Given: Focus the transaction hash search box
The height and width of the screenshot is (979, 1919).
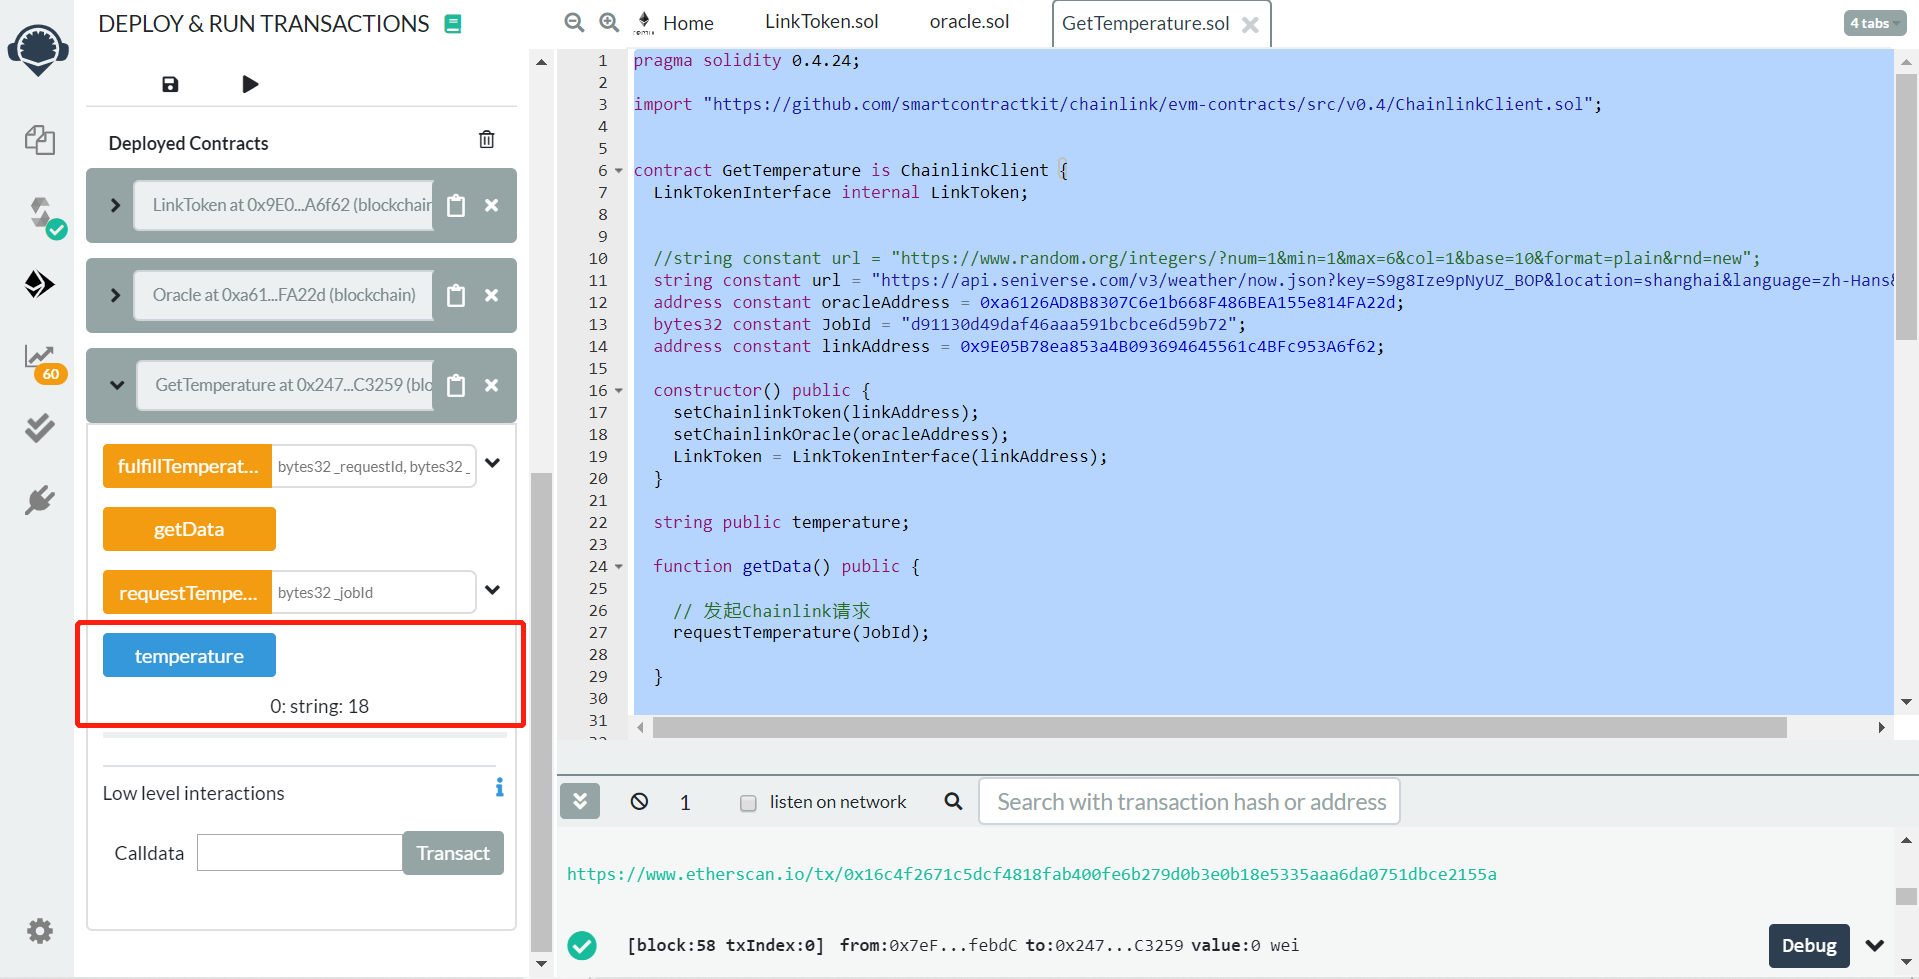Looking at the screenshot, I should coord(1190,802).
